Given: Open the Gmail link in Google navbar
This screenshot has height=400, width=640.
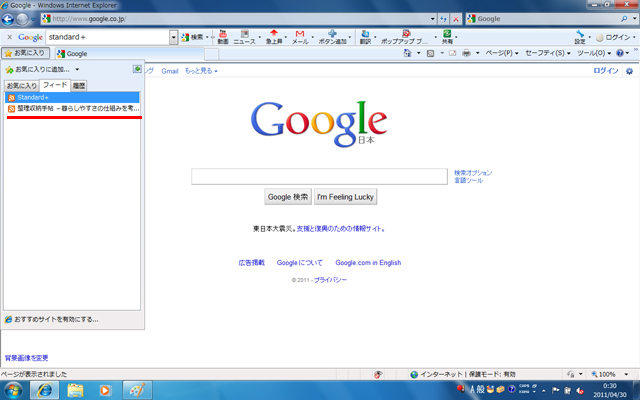Looking at the screenshot, I should [x=170, y=71].
